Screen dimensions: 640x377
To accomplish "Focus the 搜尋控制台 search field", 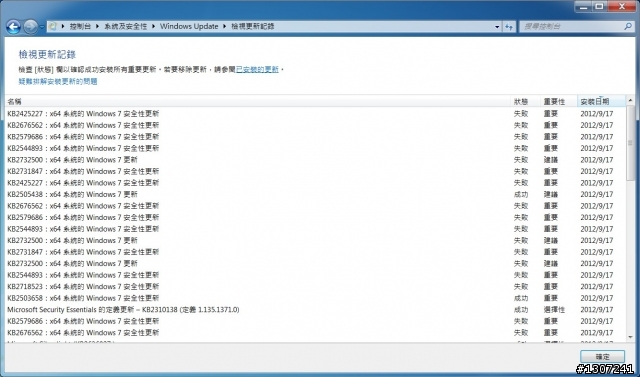I will [571, 27].
